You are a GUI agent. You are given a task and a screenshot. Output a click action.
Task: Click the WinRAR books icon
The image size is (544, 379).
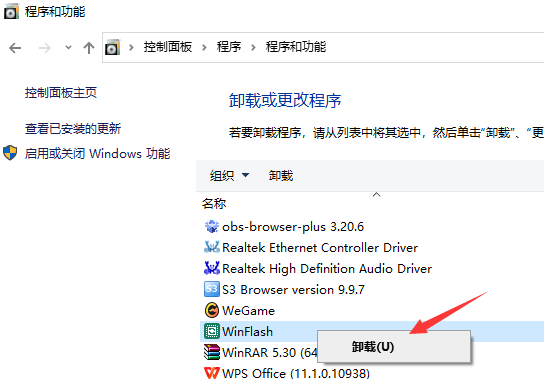212,352
